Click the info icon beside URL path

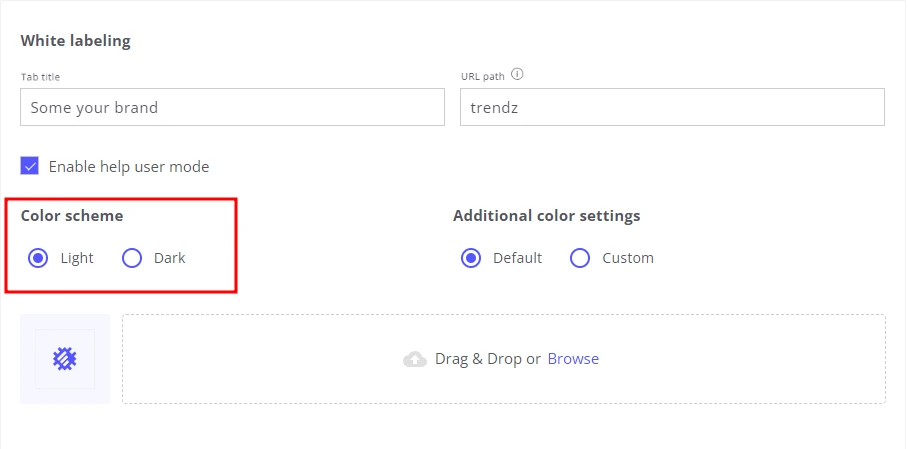tap(517, 75)
